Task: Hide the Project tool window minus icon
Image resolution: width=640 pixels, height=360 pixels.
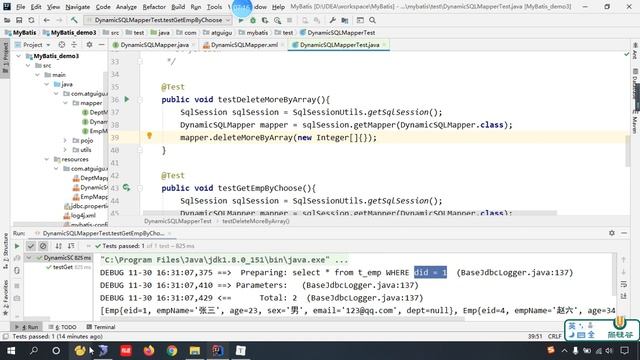Action: pyautogui.click(x=102, y=44)
